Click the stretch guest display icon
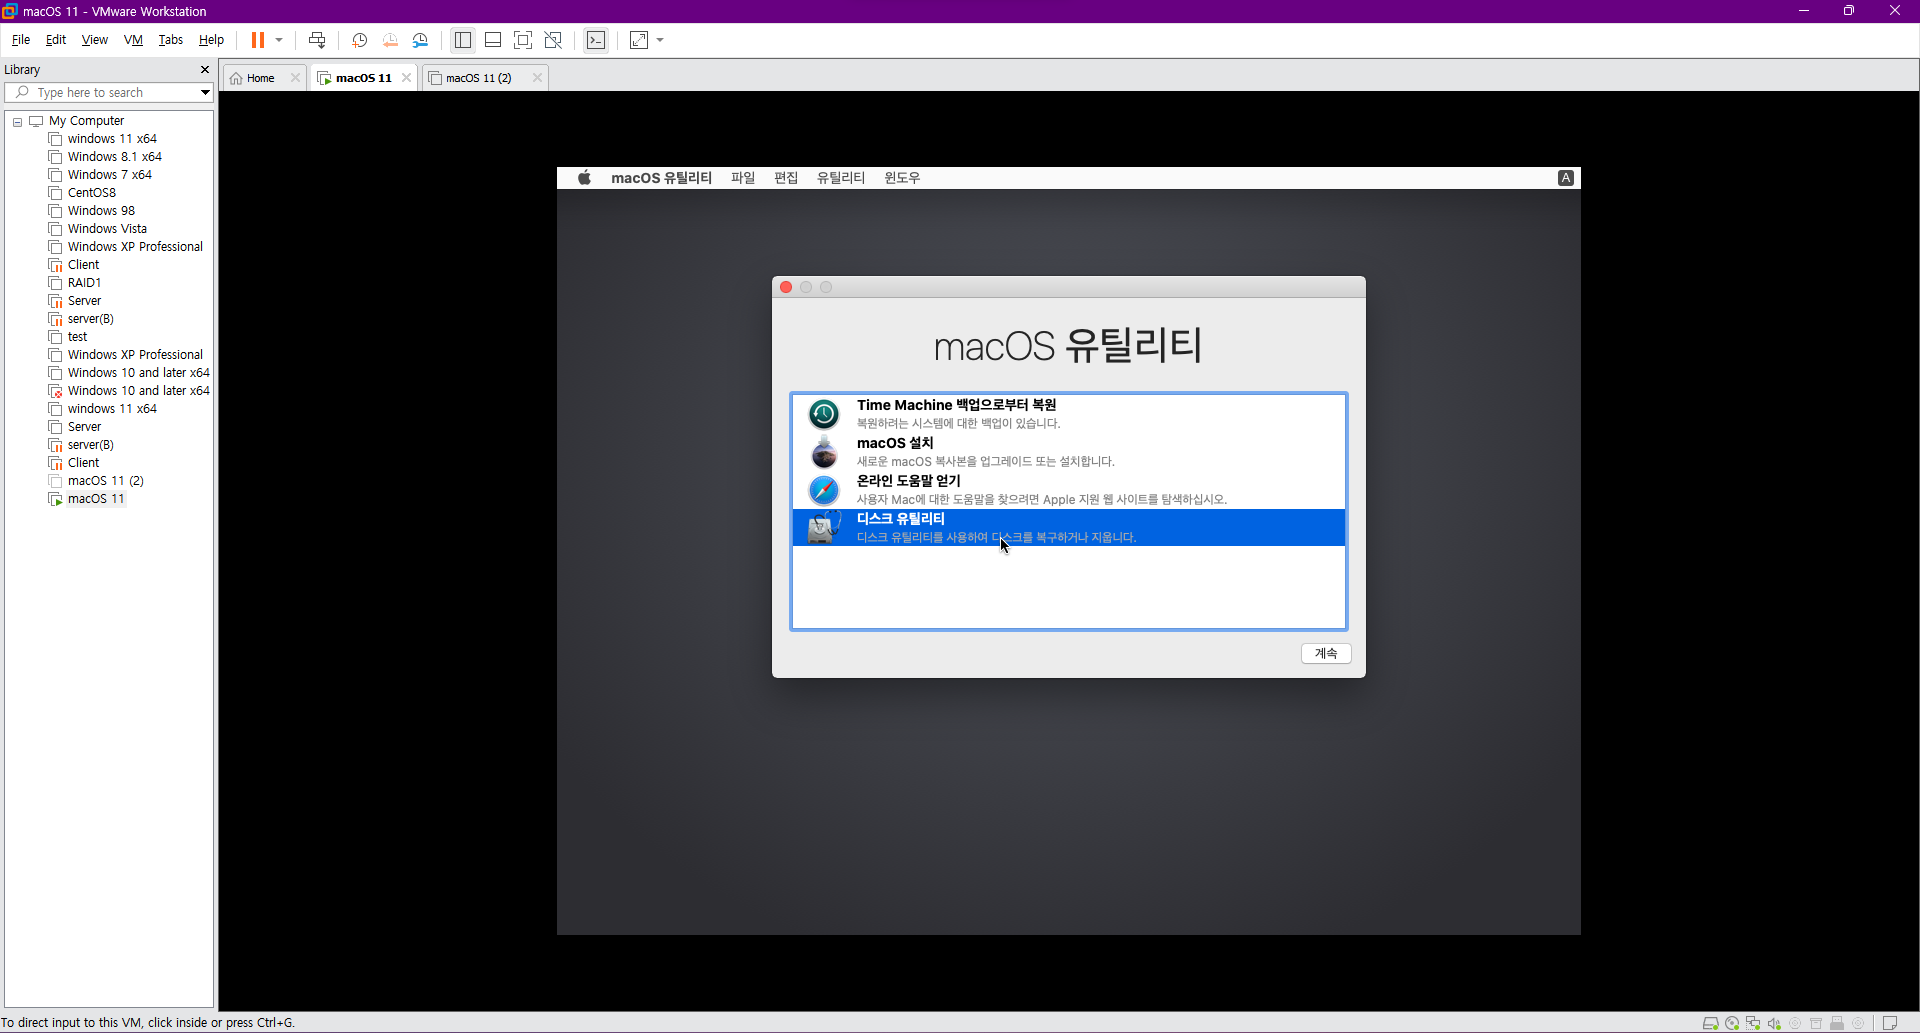The height and width of the screenshot is (1033, 1920). (x=639, y=40)
